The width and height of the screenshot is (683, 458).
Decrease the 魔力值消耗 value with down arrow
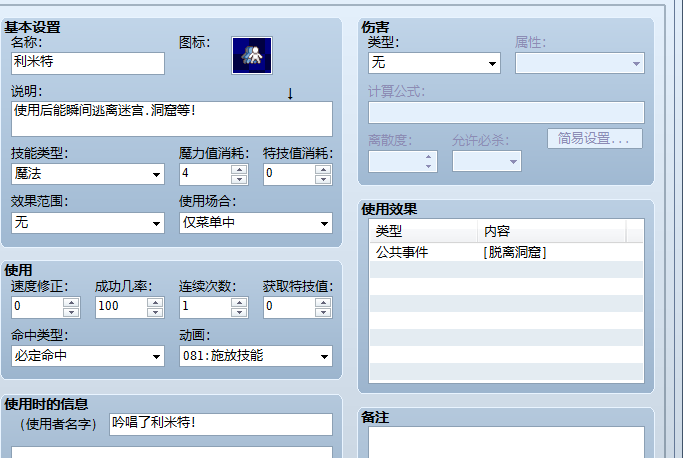pyautogui.click(x=239, y=179)
